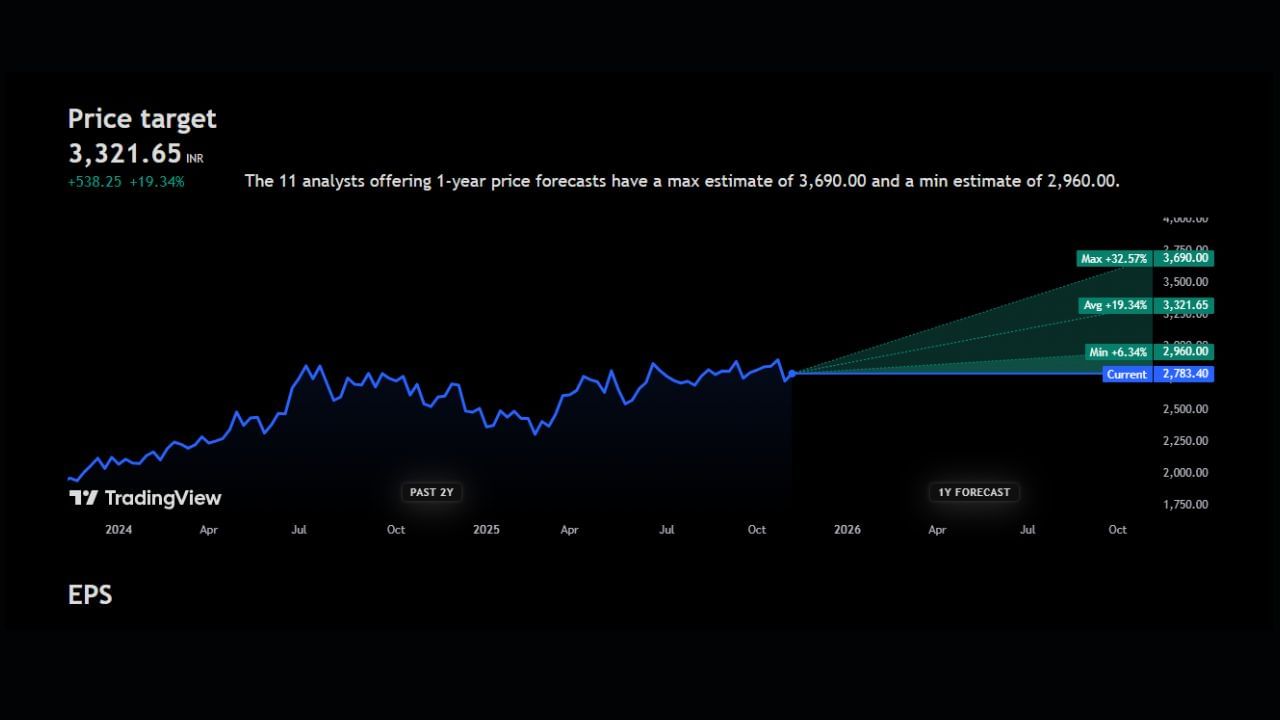This screenshot has height=720, width=1280.
Task: Click the Avg +19.34% forecast tag
Action: point(1115,305)
